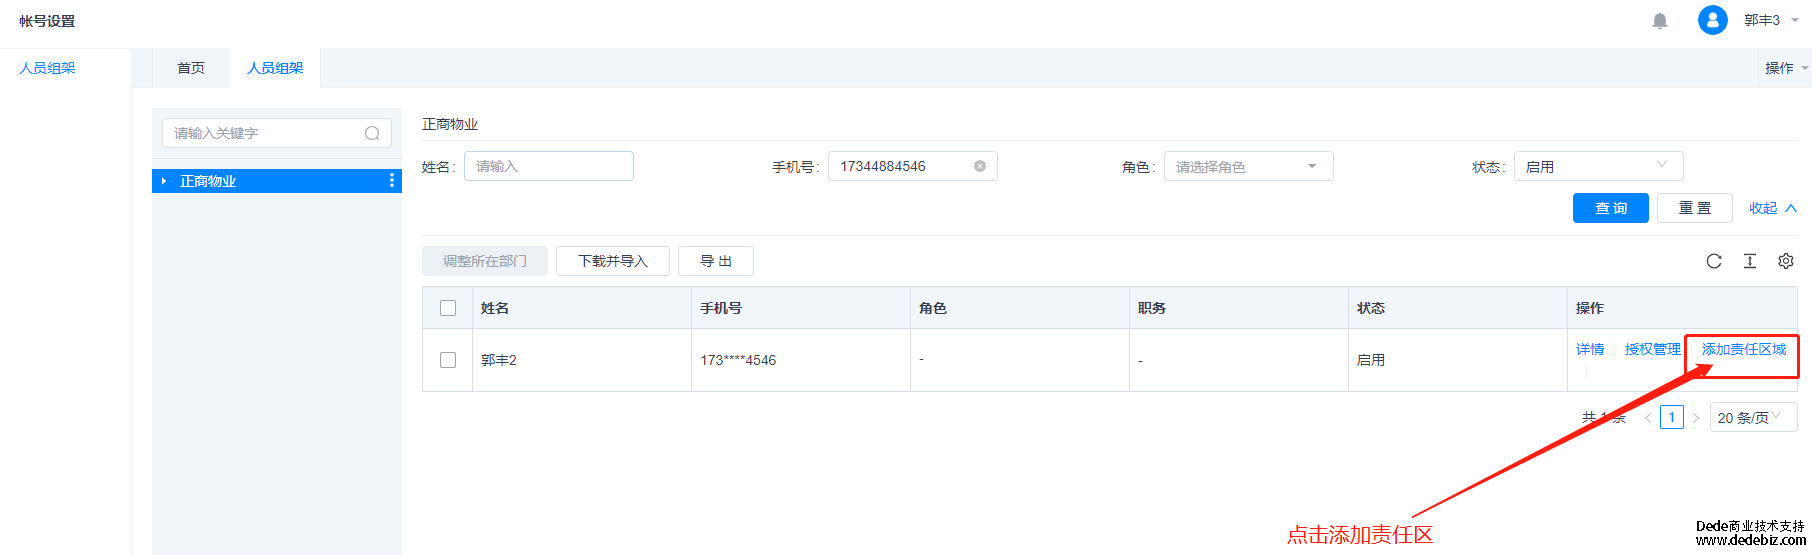Click 下载并导入 button
The image size is (1812, 555).
613,261
